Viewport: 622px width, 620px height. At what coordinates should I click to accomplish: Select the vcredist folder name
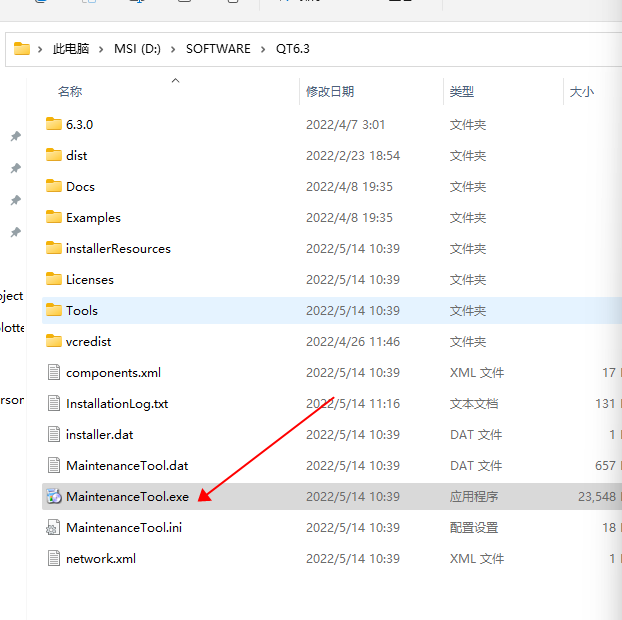88,342
